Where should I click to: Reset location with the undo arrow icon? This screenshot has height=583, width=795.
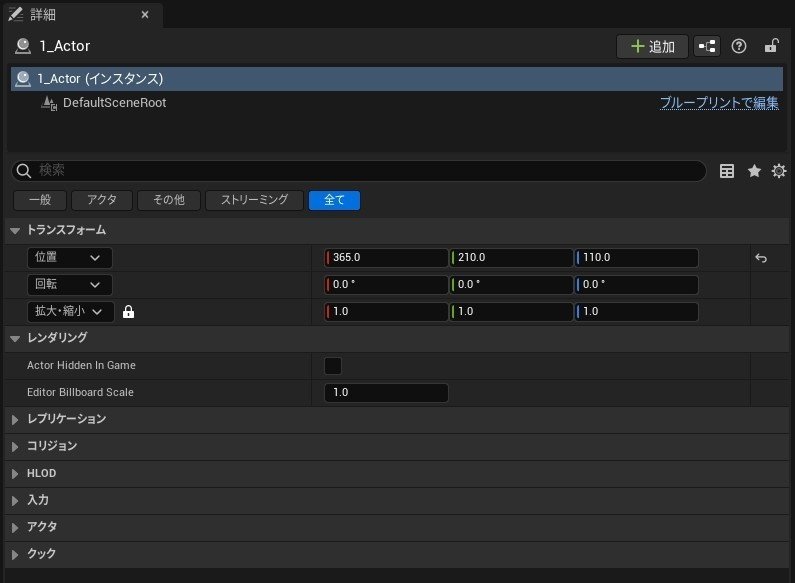point(761,258)
